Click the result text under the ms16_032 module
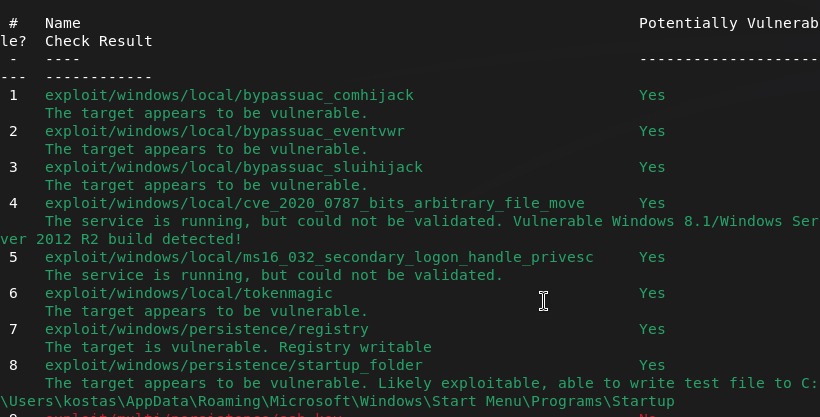 pyautogui.click(x=273, y=275)
